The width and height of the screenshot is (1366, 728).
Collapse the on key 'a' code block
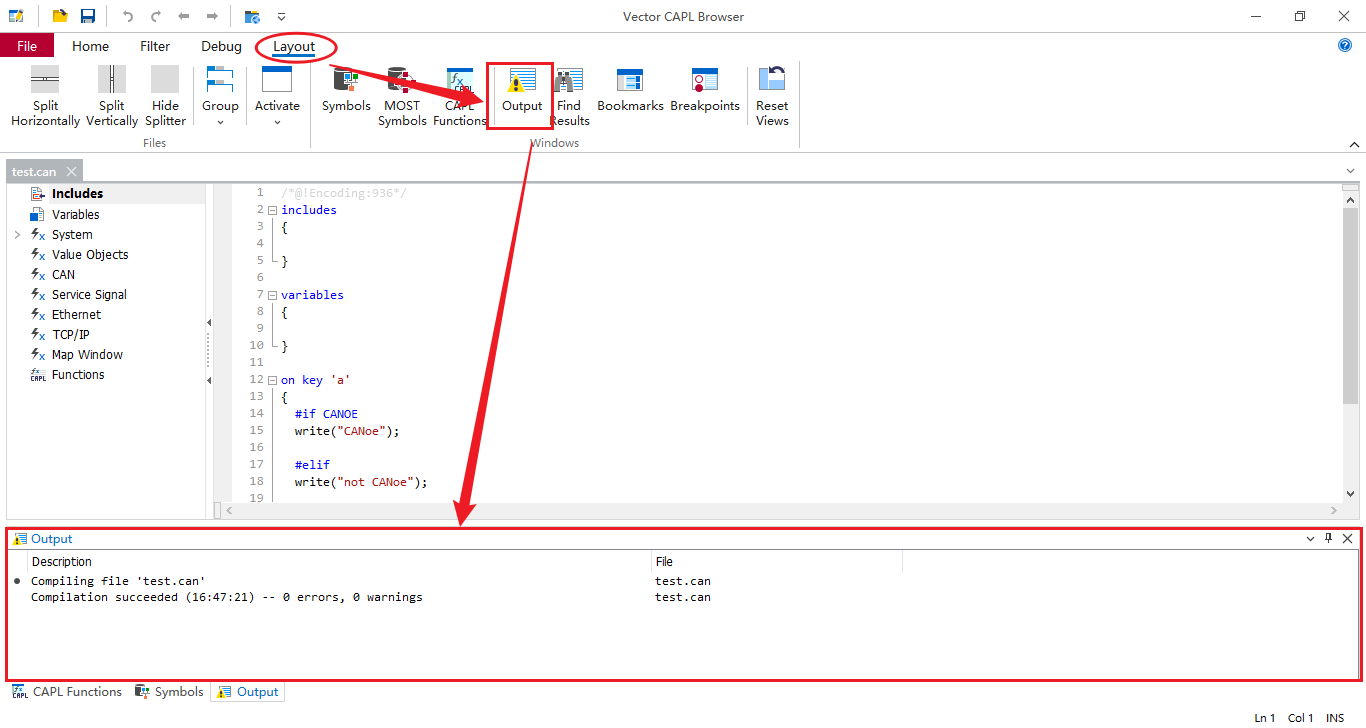pyautogui.click(x=272, y=380)
